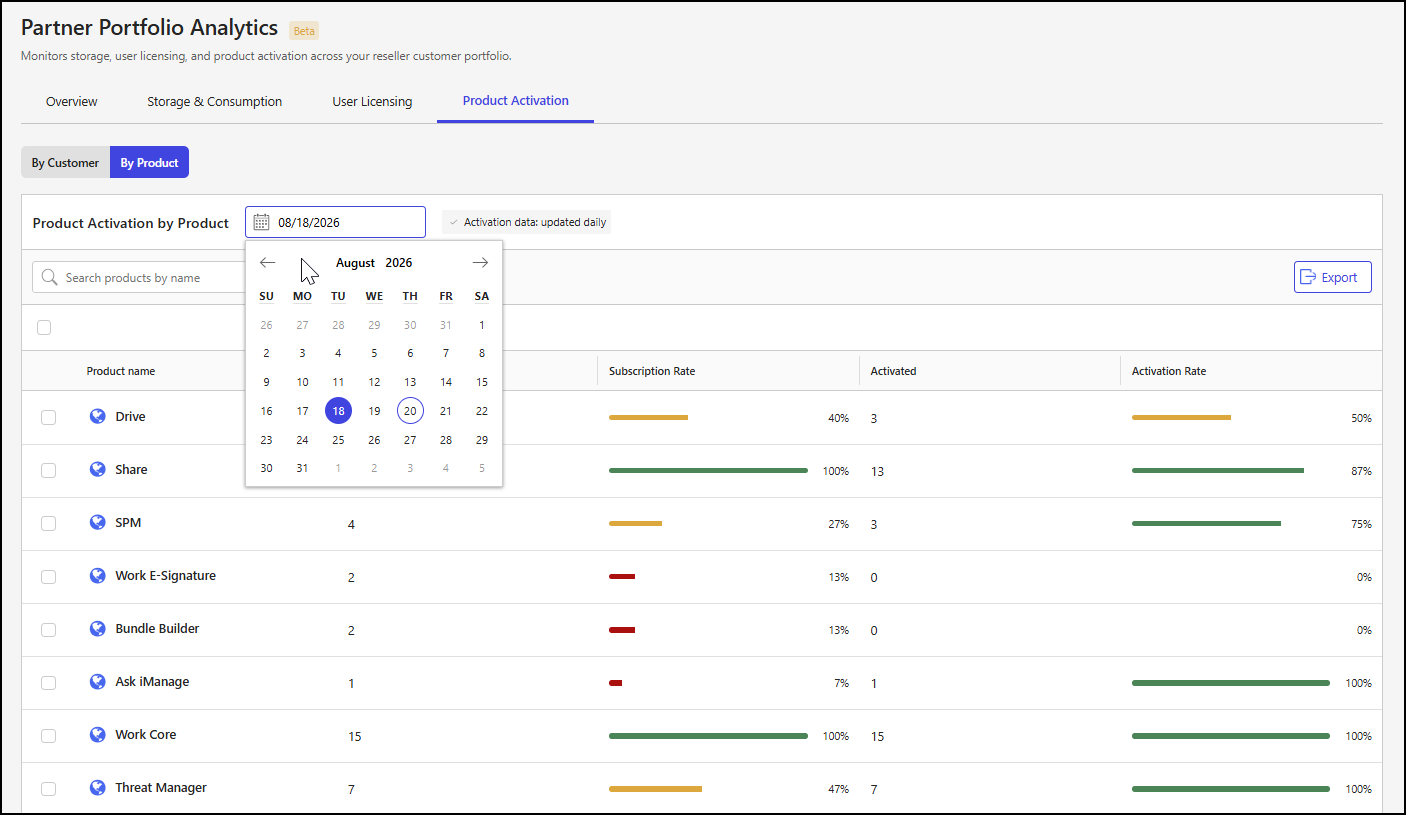This screenshot has width=1406, height=815.
Task: Click the calendar icon in date field
Action: 261,222
